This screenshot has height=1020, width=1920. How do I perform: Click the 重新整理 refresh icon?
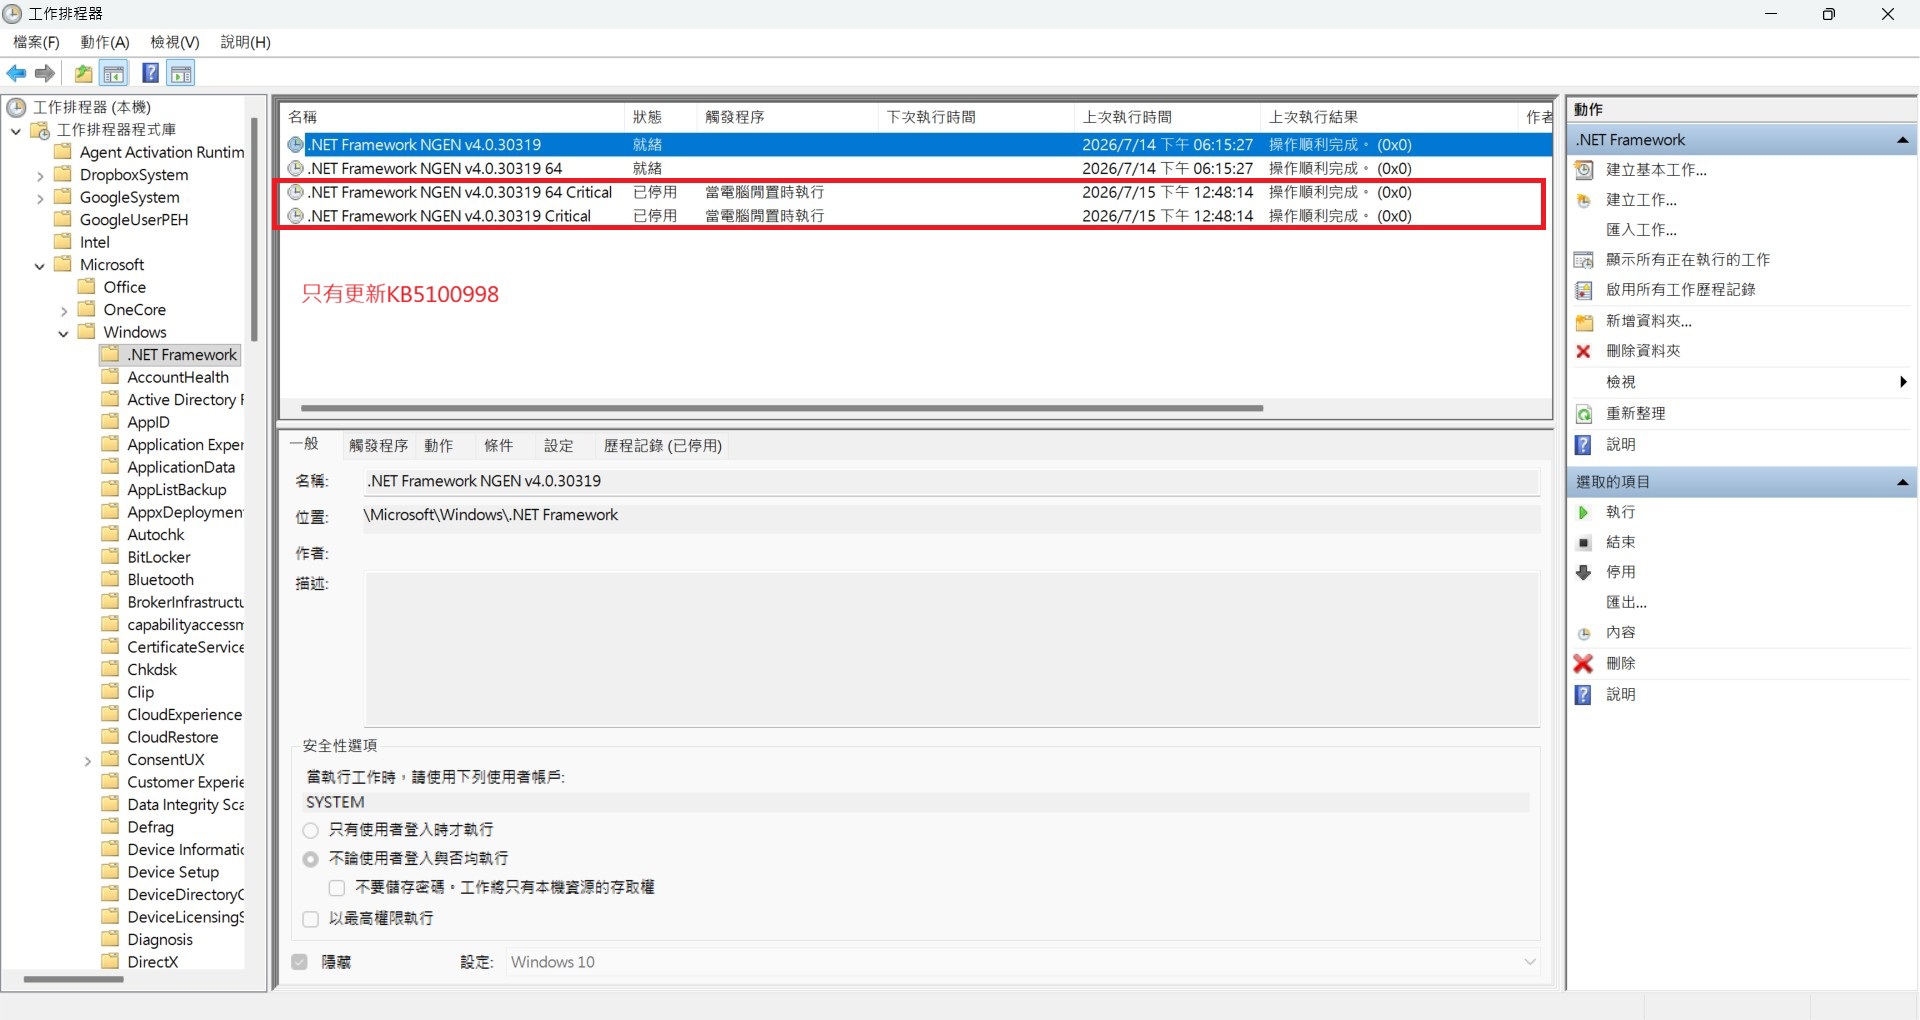[x=1584, y=414]
